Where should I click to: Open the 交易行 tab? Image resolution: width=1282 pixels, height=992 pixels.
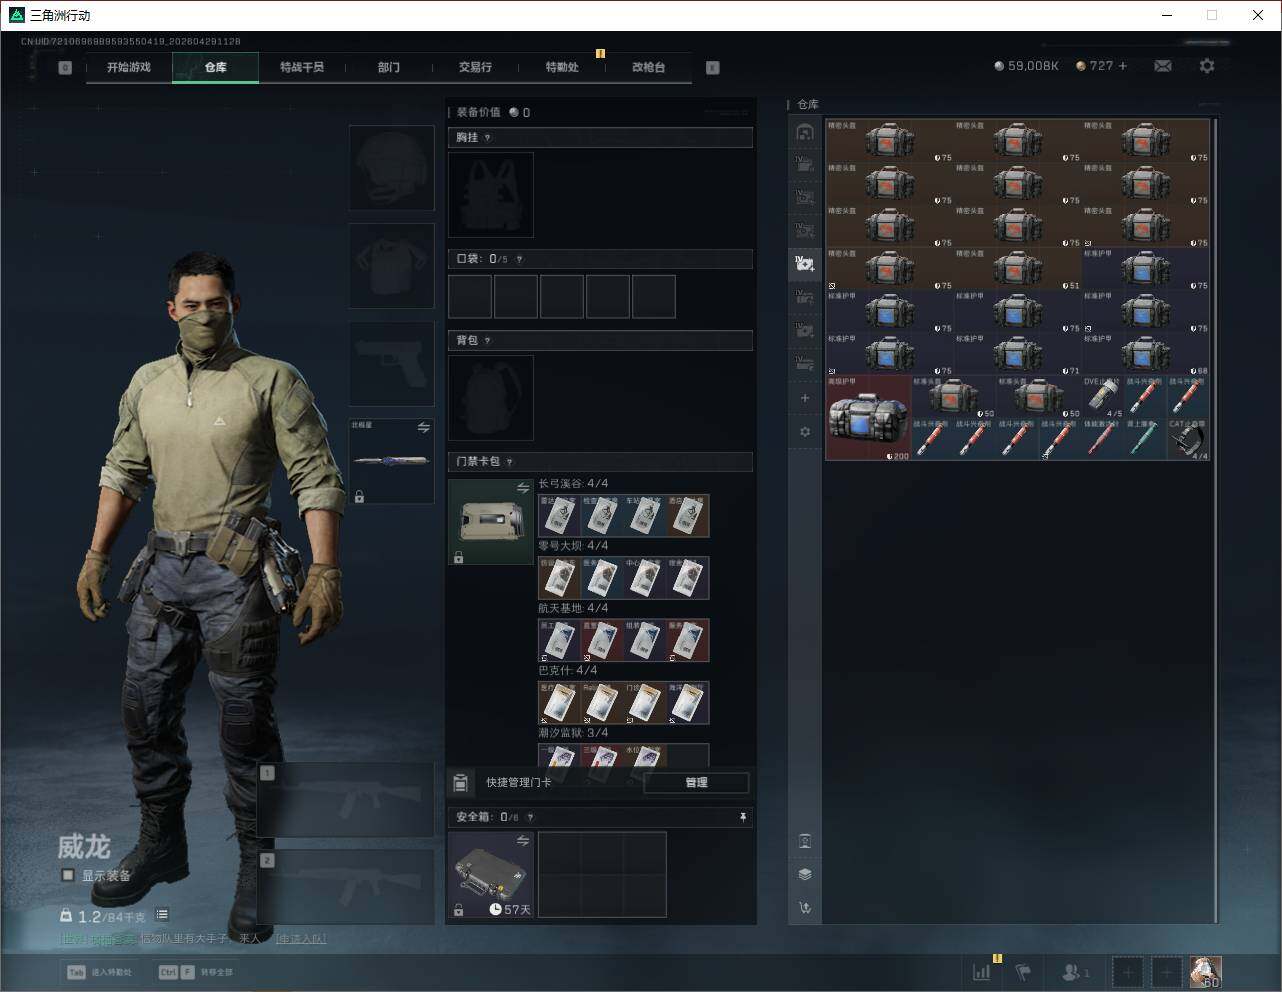(475, 67)
